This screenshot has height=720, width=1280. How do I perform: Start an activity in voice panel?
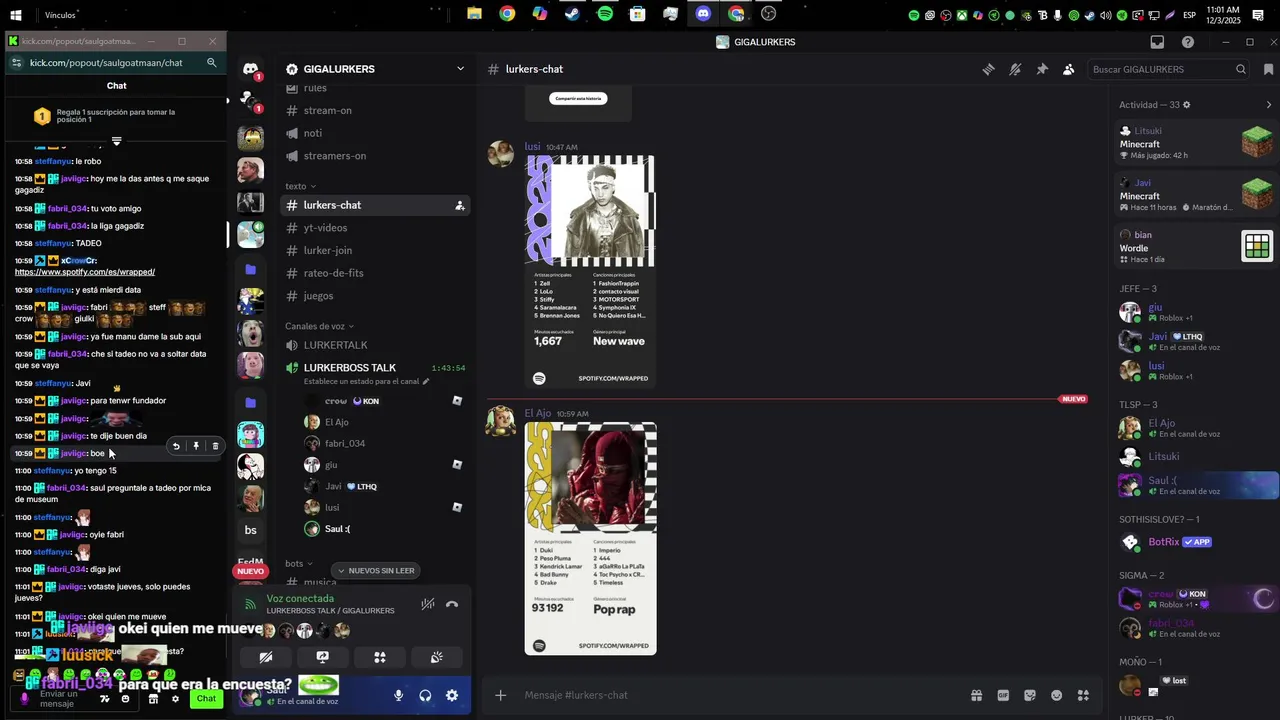coord(380,657)
